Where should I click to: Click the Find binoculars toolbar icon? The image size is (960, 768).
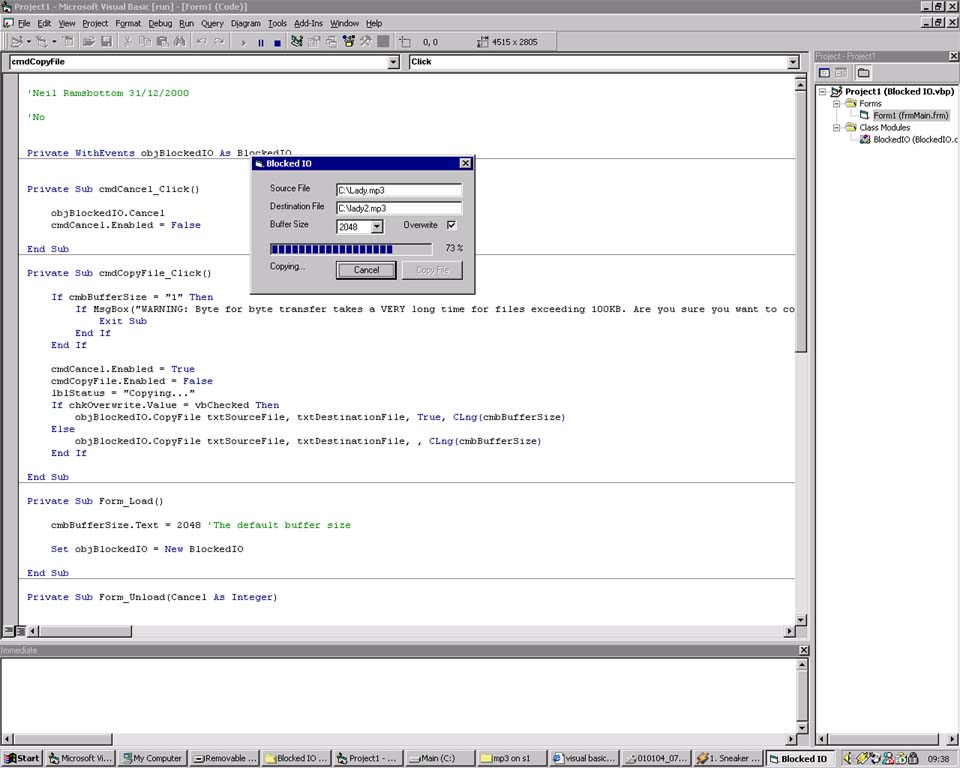[x=179, y=42]
